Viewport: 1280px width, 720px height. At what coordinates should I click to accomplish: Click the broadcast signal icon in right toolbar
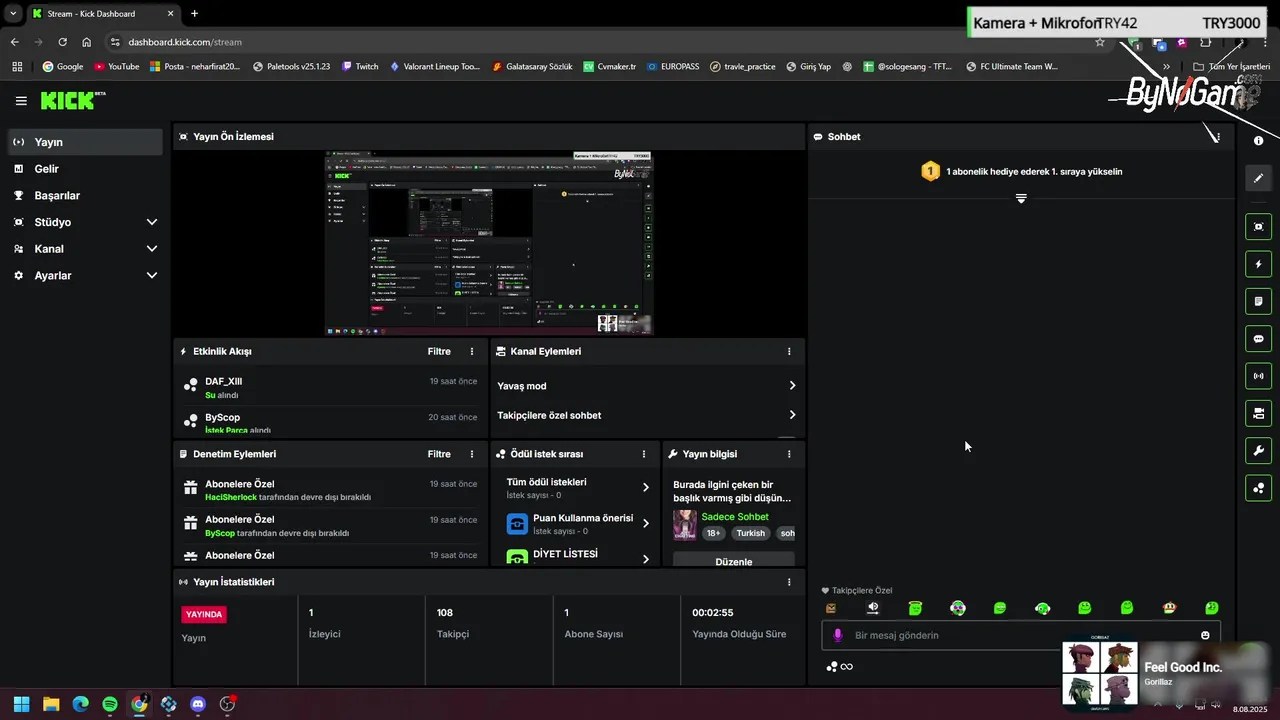coord(1258,376)
